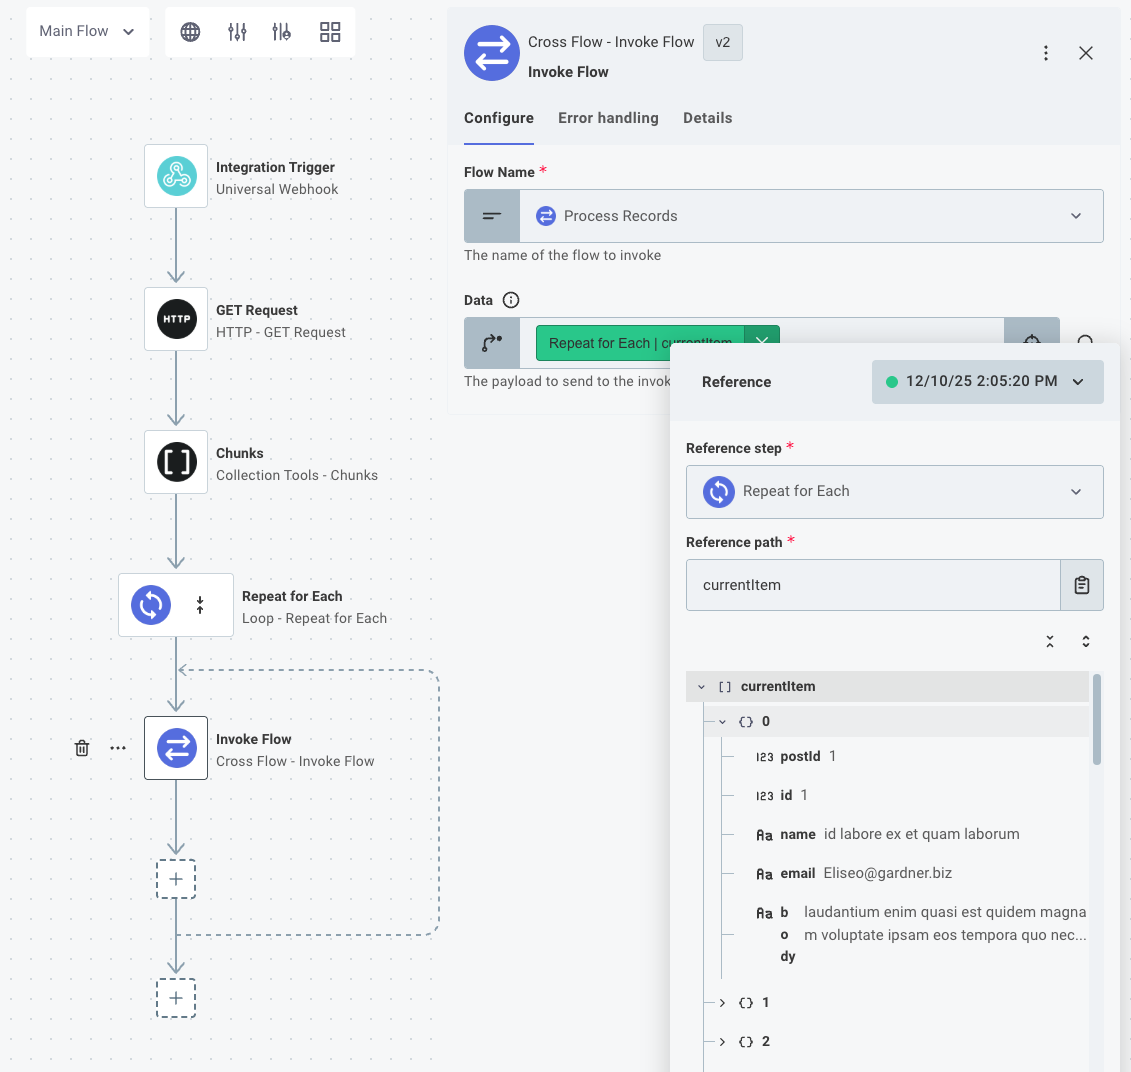Open the Main Flow dropdown

click(x=87, y=31)
